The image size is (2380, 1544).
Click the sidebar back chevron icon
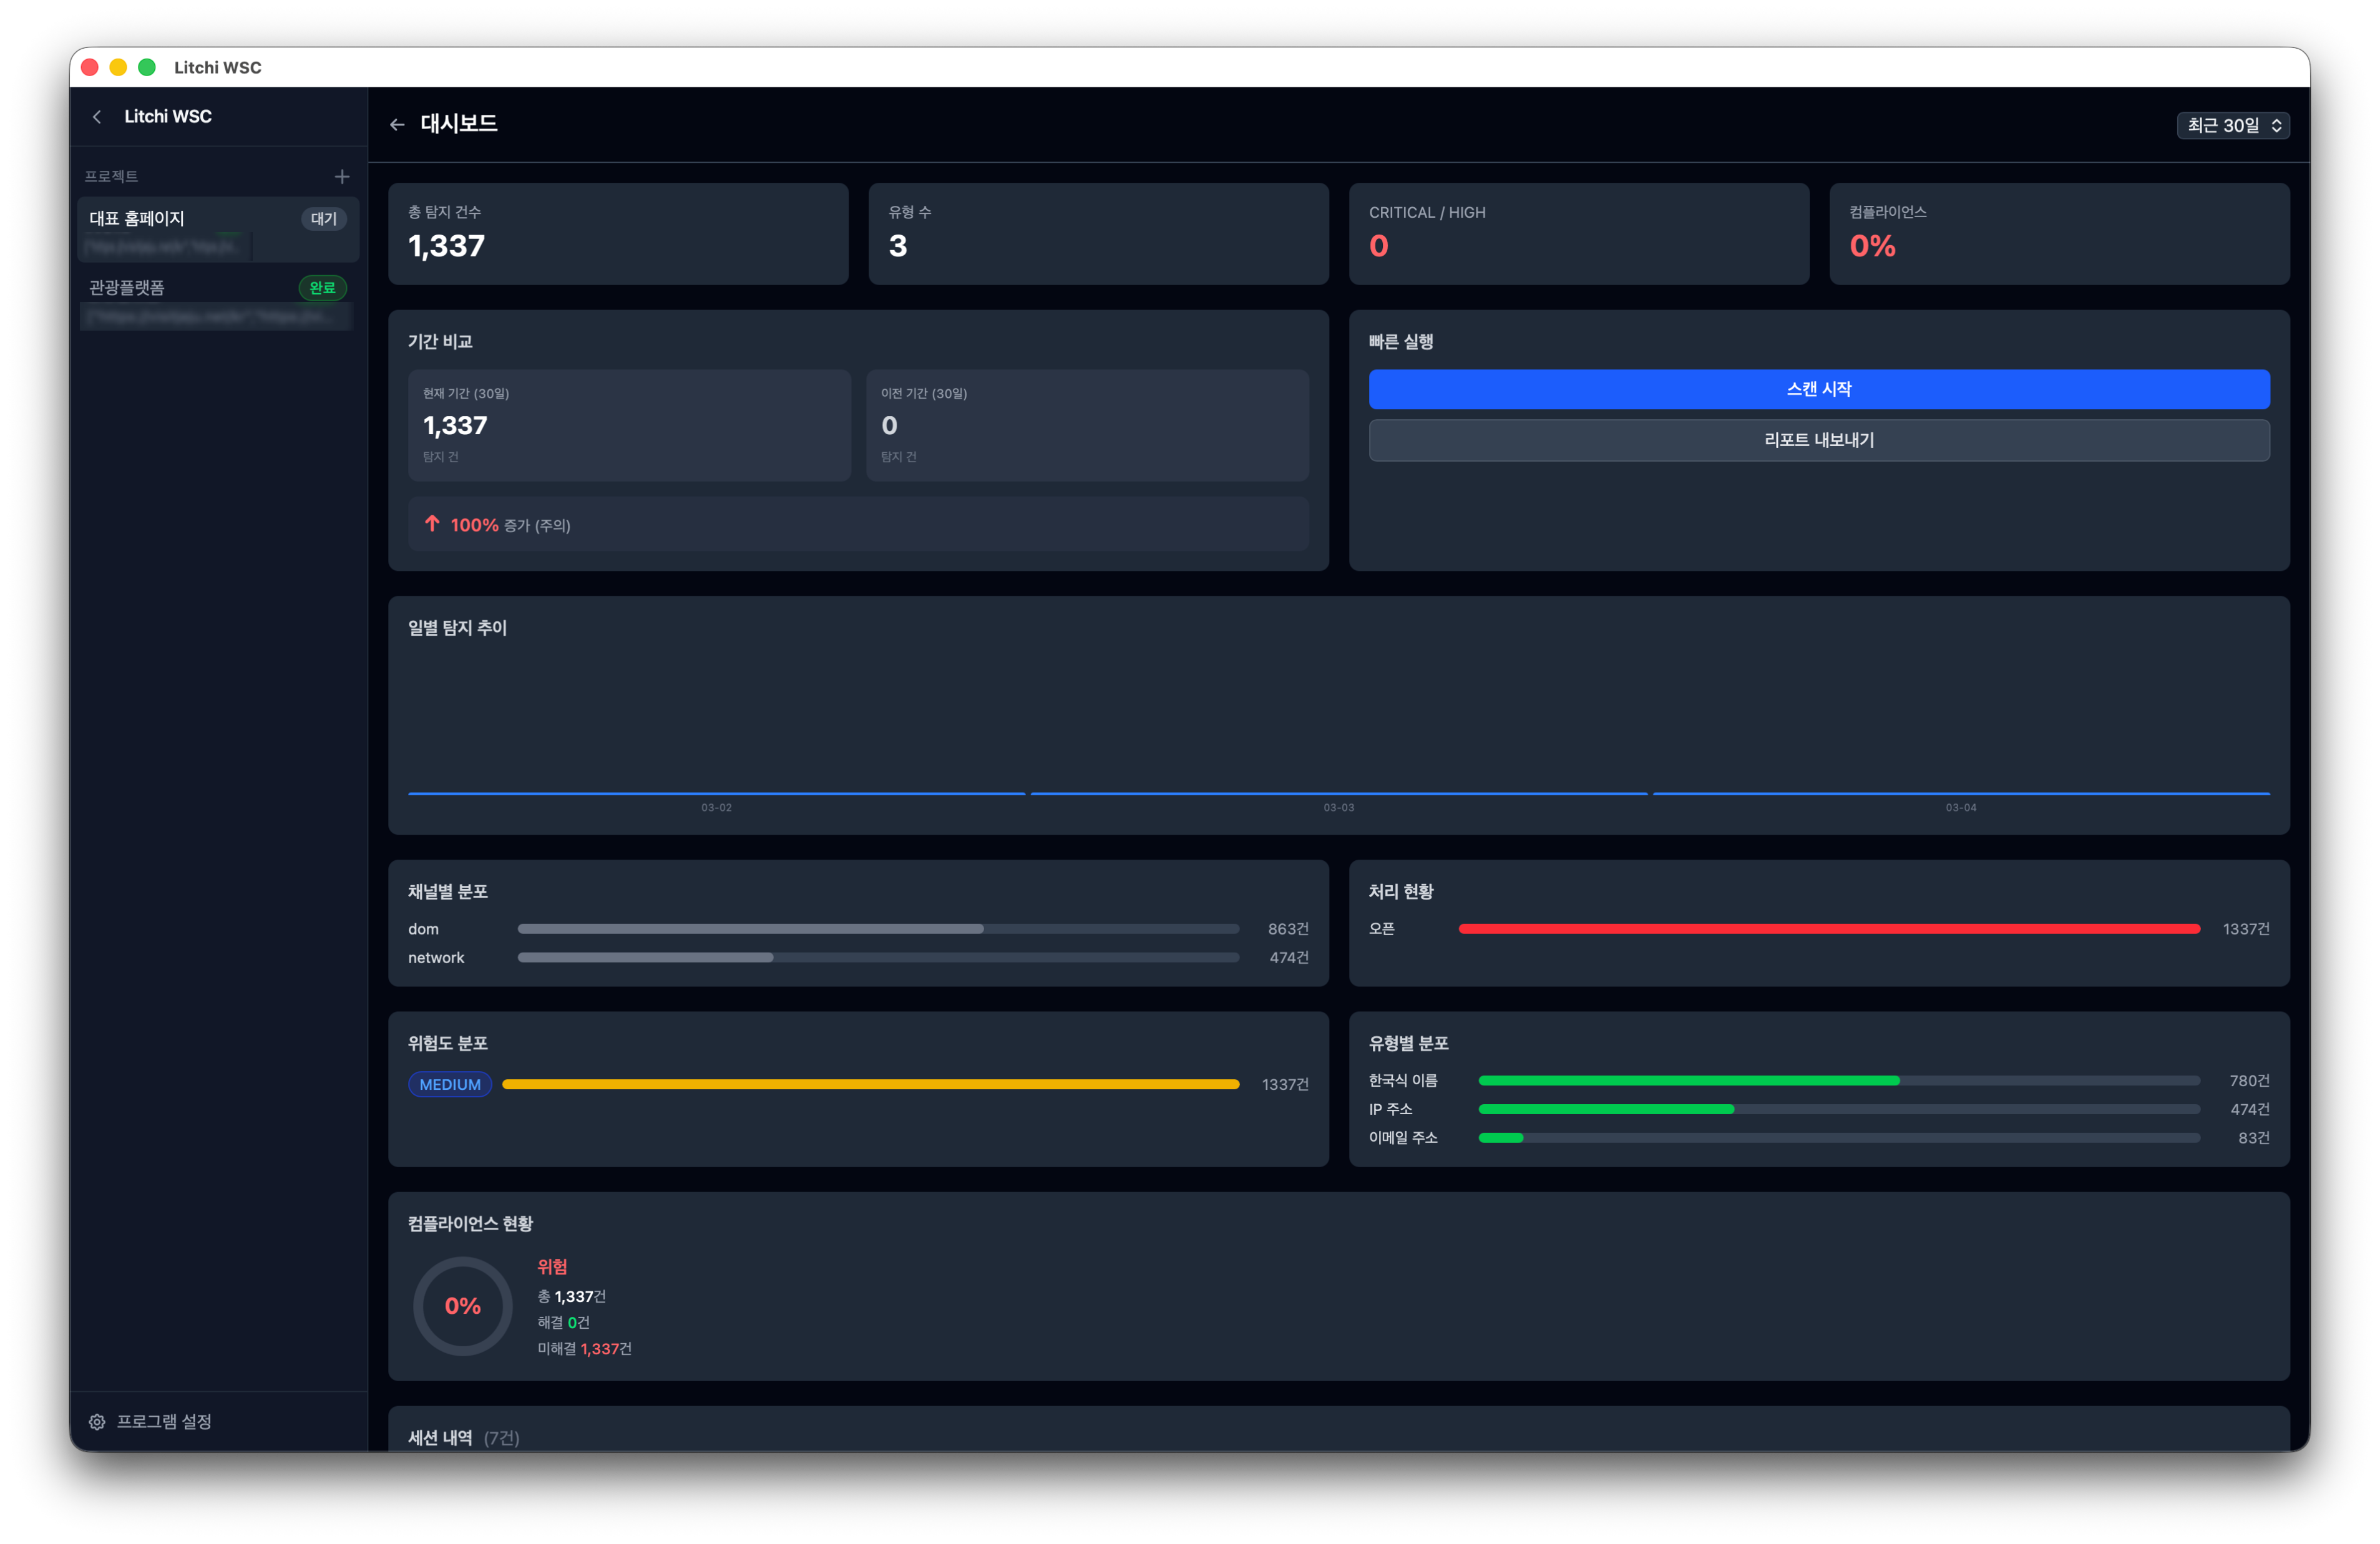tap(97, 117)
